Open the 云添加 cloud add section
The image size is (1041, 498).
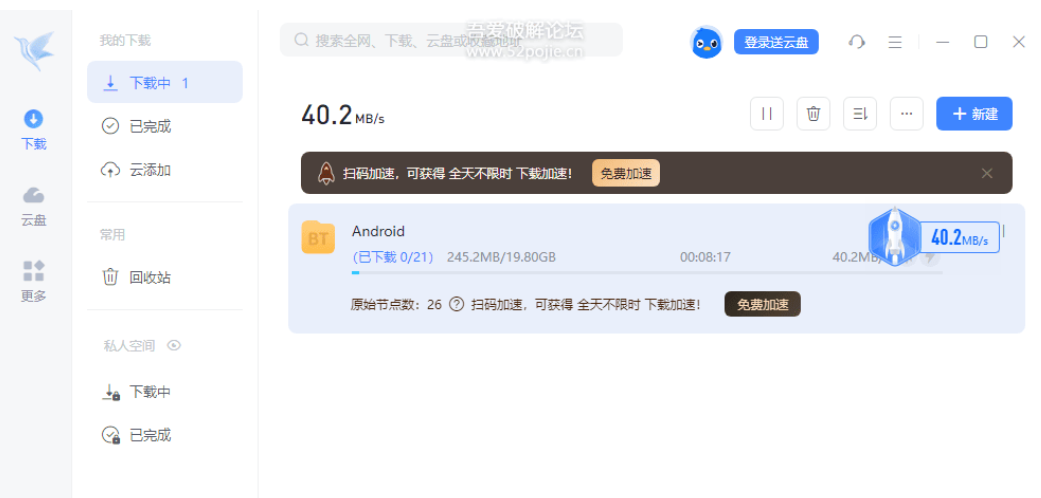tap(150, 170)
